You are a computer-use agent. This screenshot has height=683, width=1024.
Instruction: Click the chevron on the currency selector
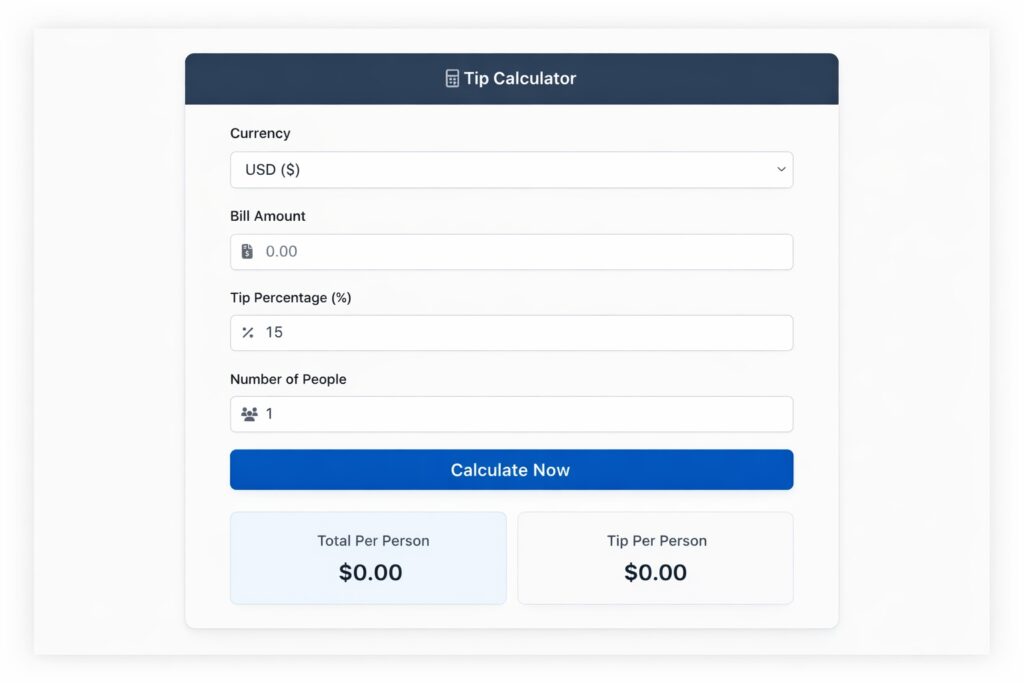pos(780,170)
